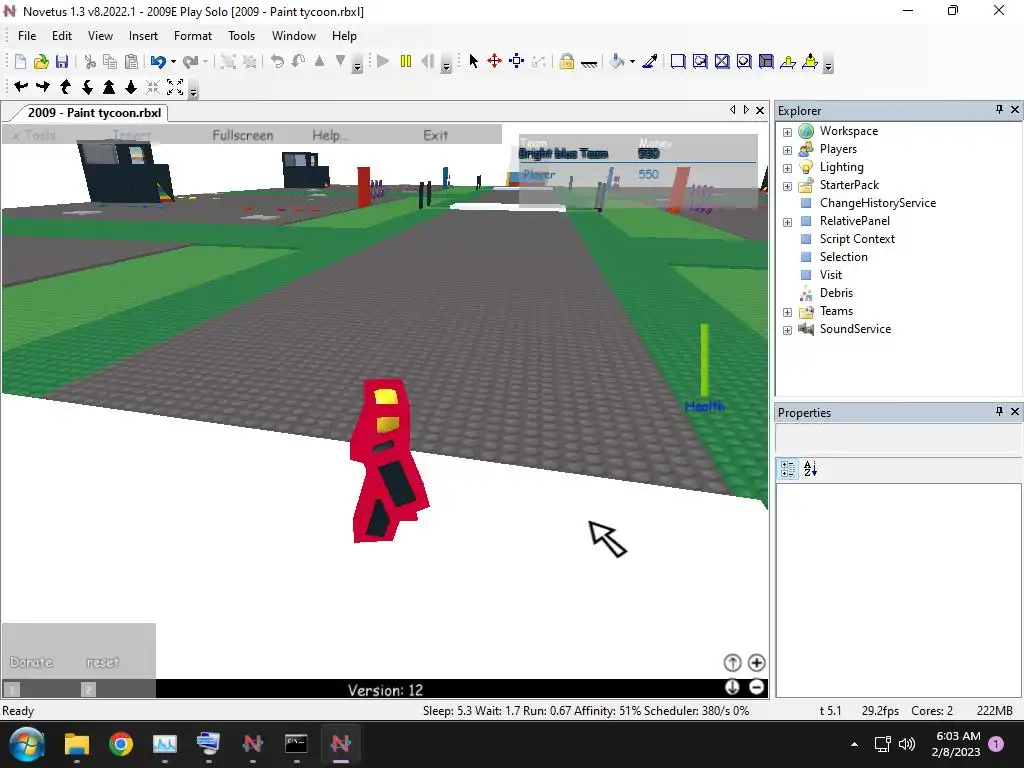1024x768 pixels.
Task: Open the Redo history dropdown arrow
Action: (x=205, y=62)
